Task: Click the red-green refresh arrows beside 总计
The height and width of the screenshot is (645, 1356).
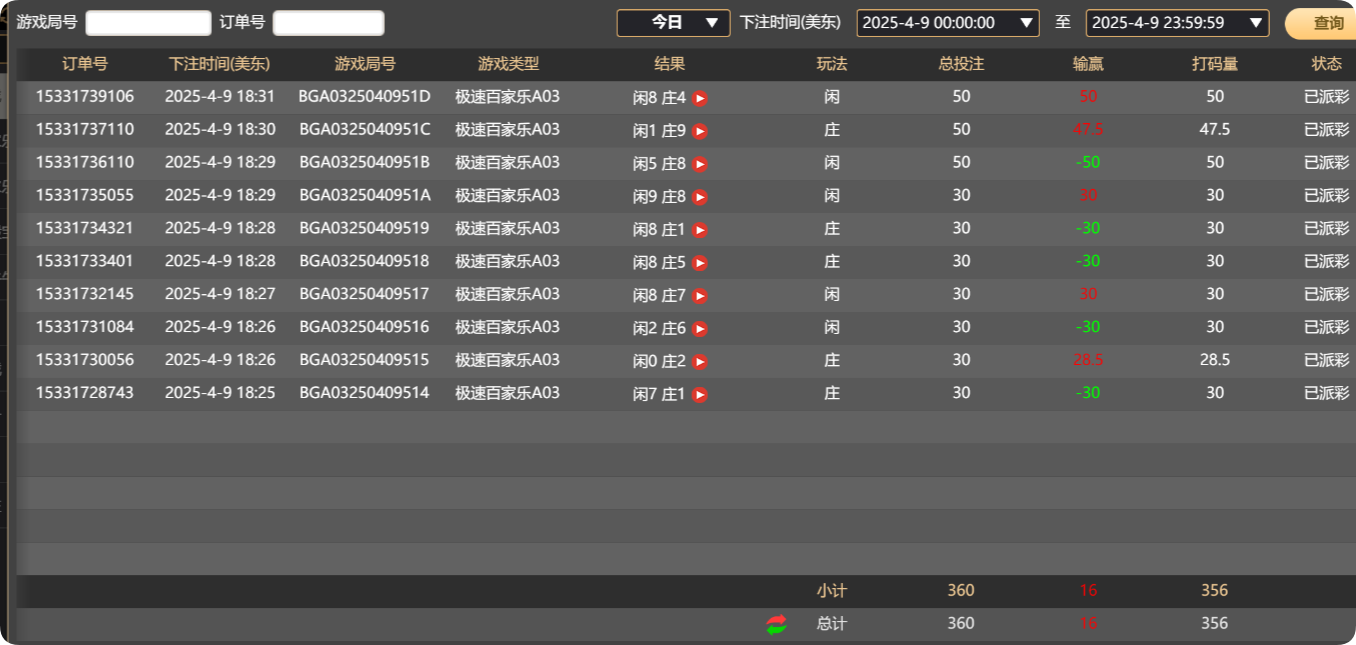Action: pyautogui.click(x=775, y=623)
